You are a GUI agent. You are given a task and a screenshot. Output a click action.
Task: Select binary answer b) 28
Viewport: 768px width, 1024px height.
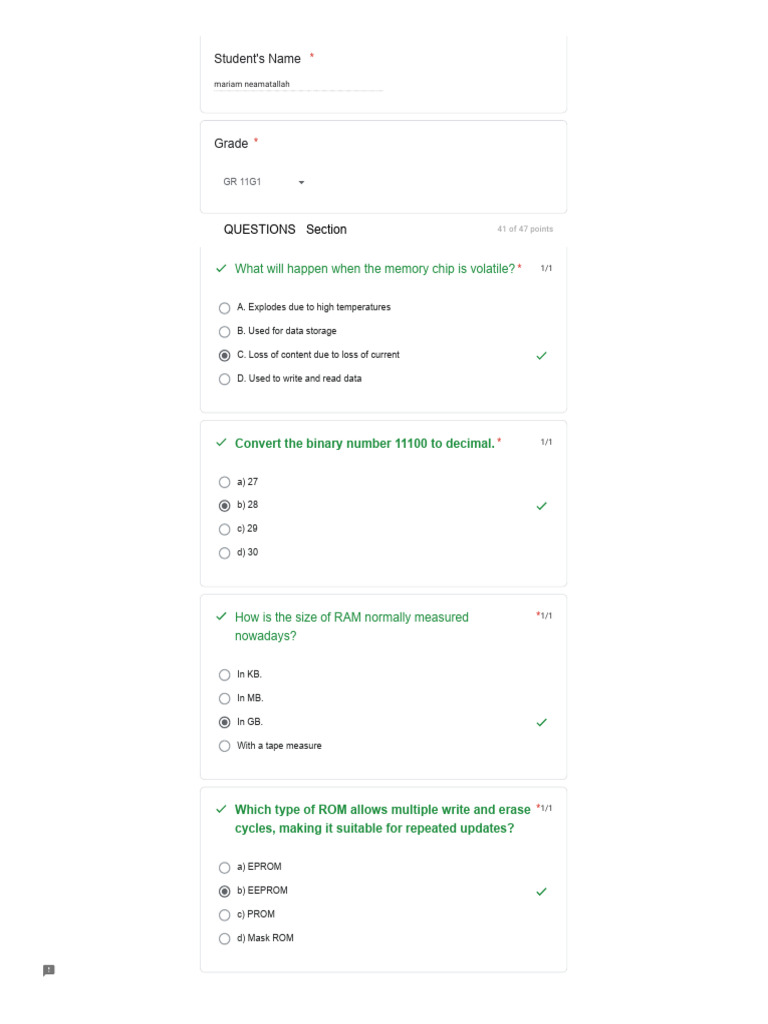coord(224,506)
